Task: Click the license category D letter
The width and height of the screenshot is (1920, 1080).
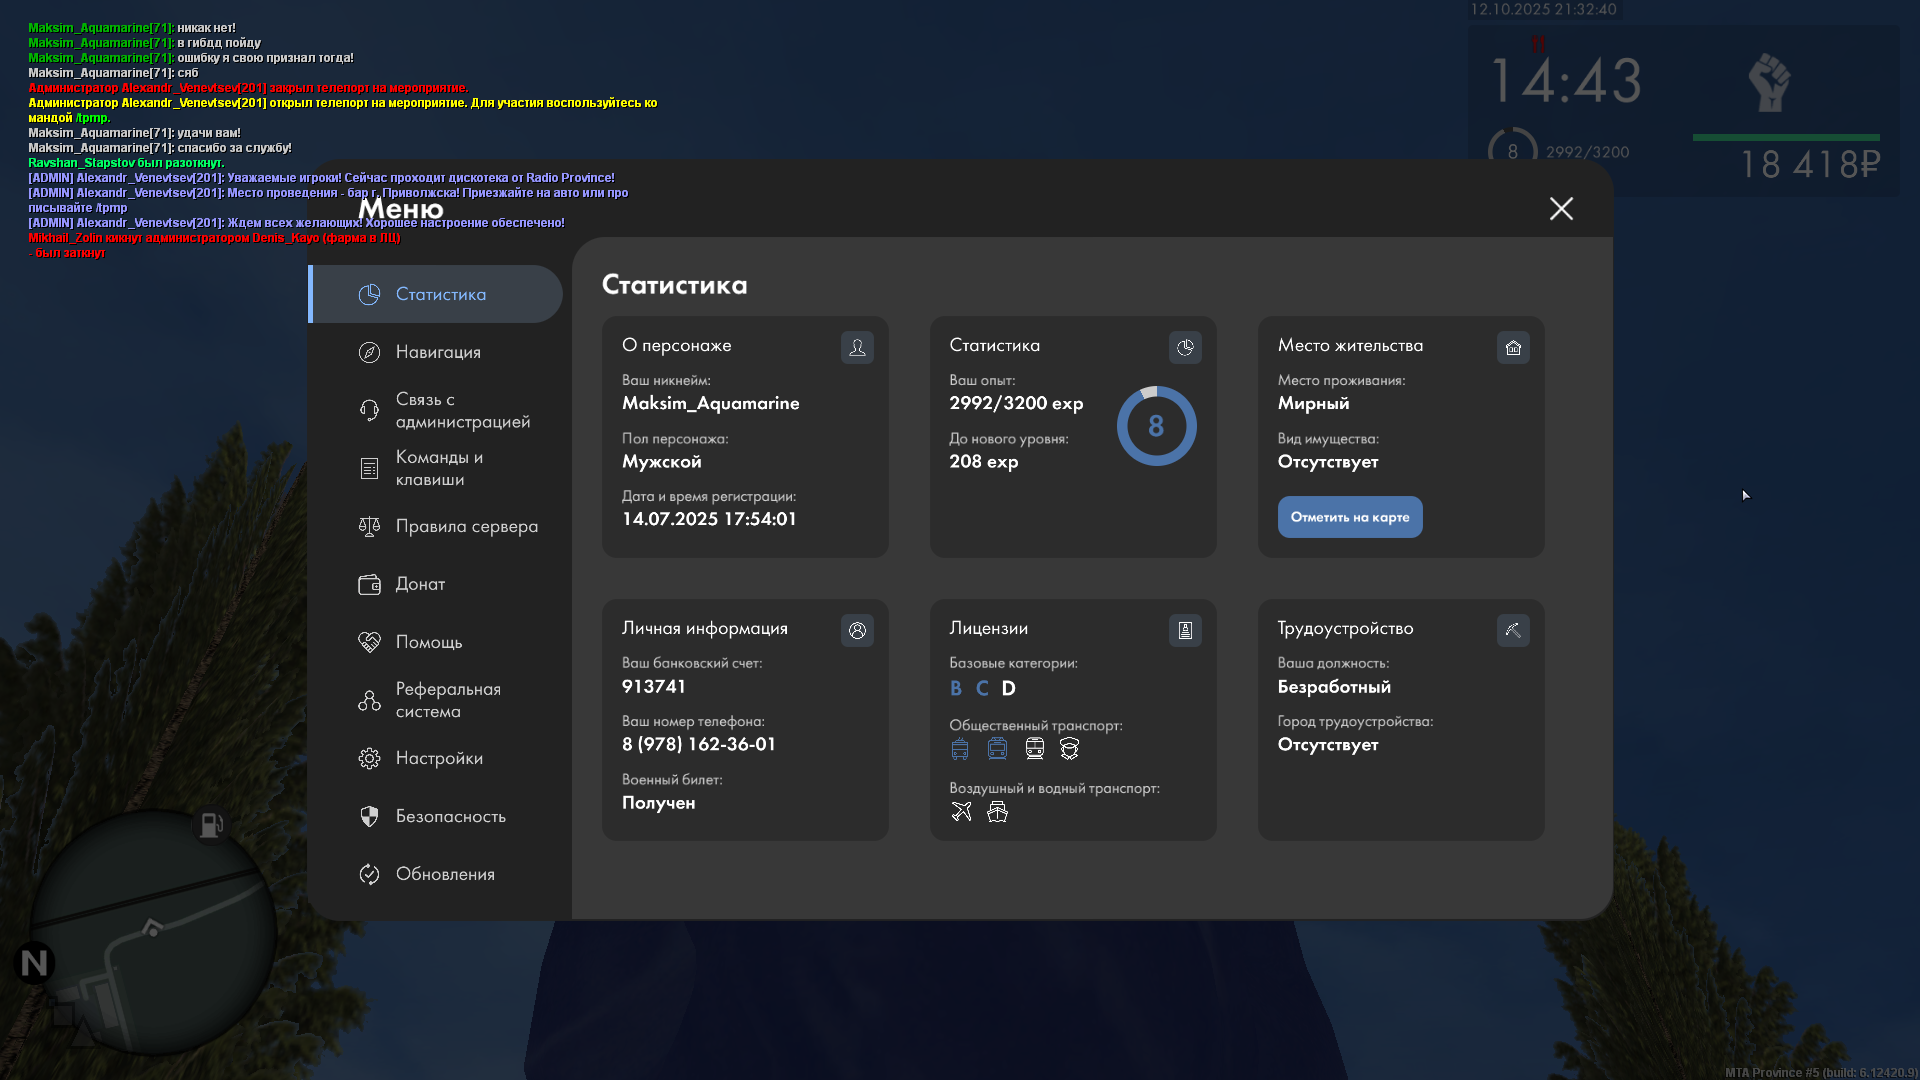Action: point(1008,688)
